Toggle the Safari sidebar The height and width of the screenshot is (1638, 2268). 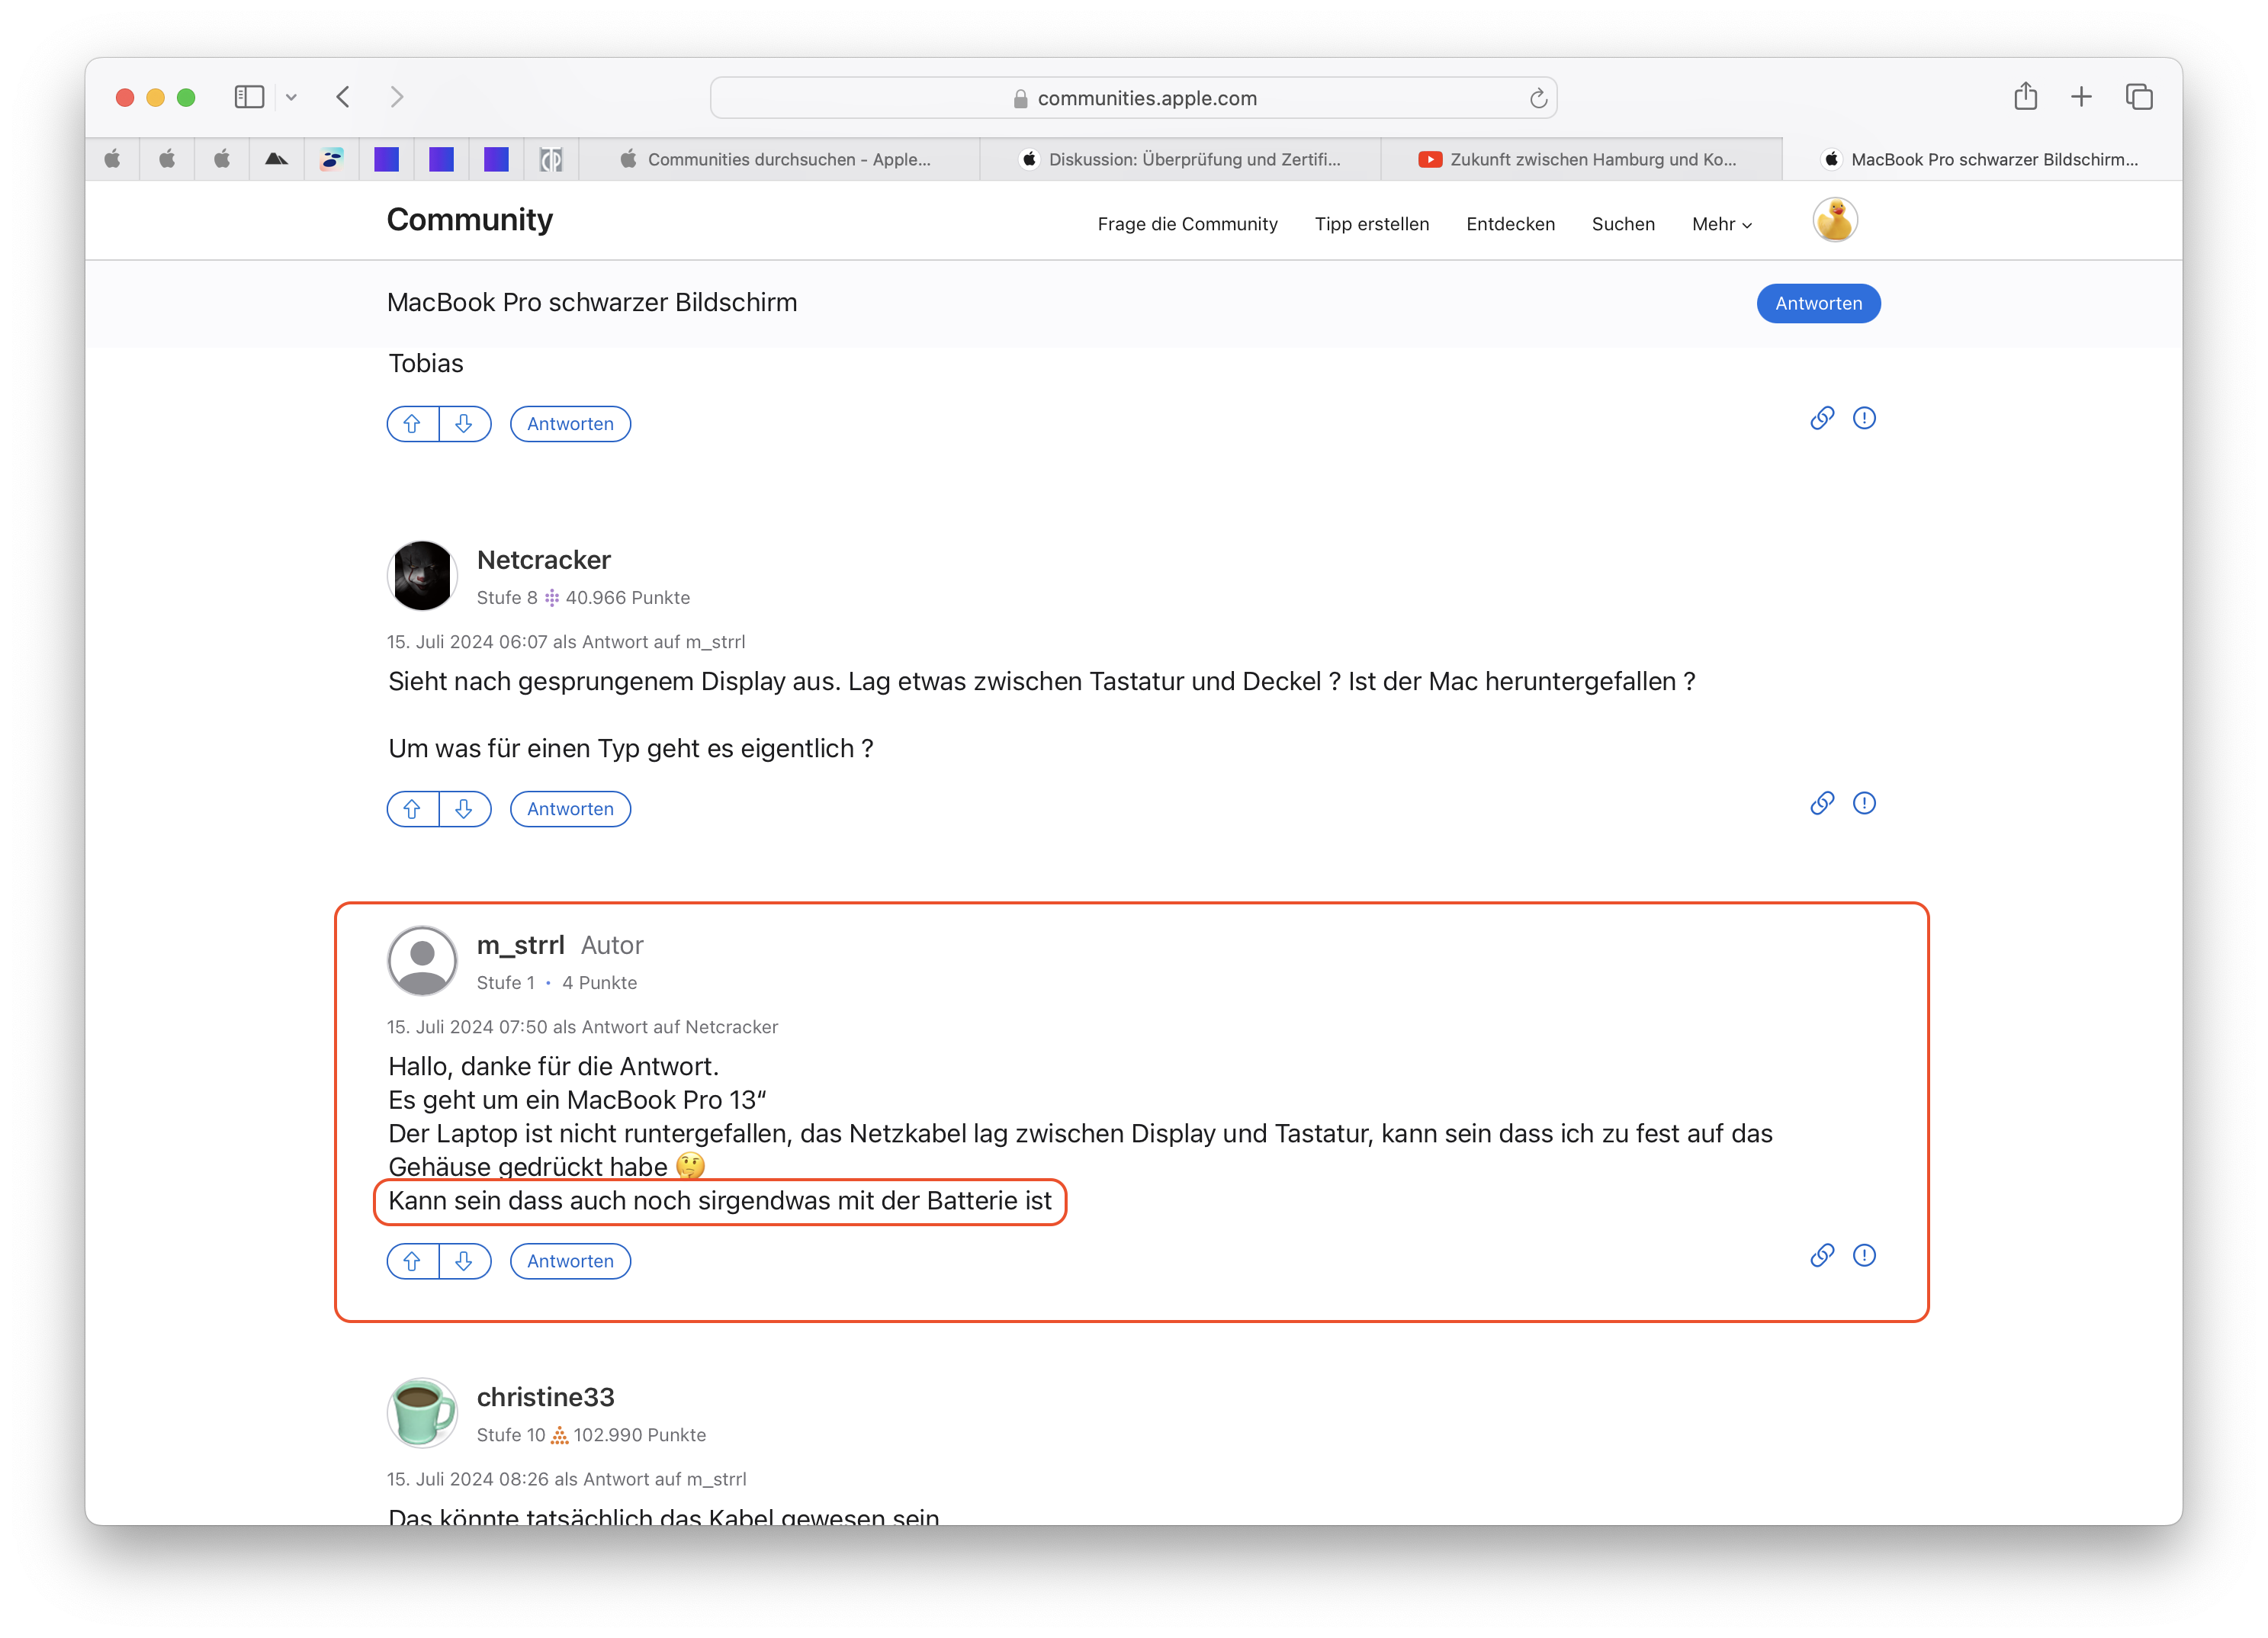click(x=249, y=97)
